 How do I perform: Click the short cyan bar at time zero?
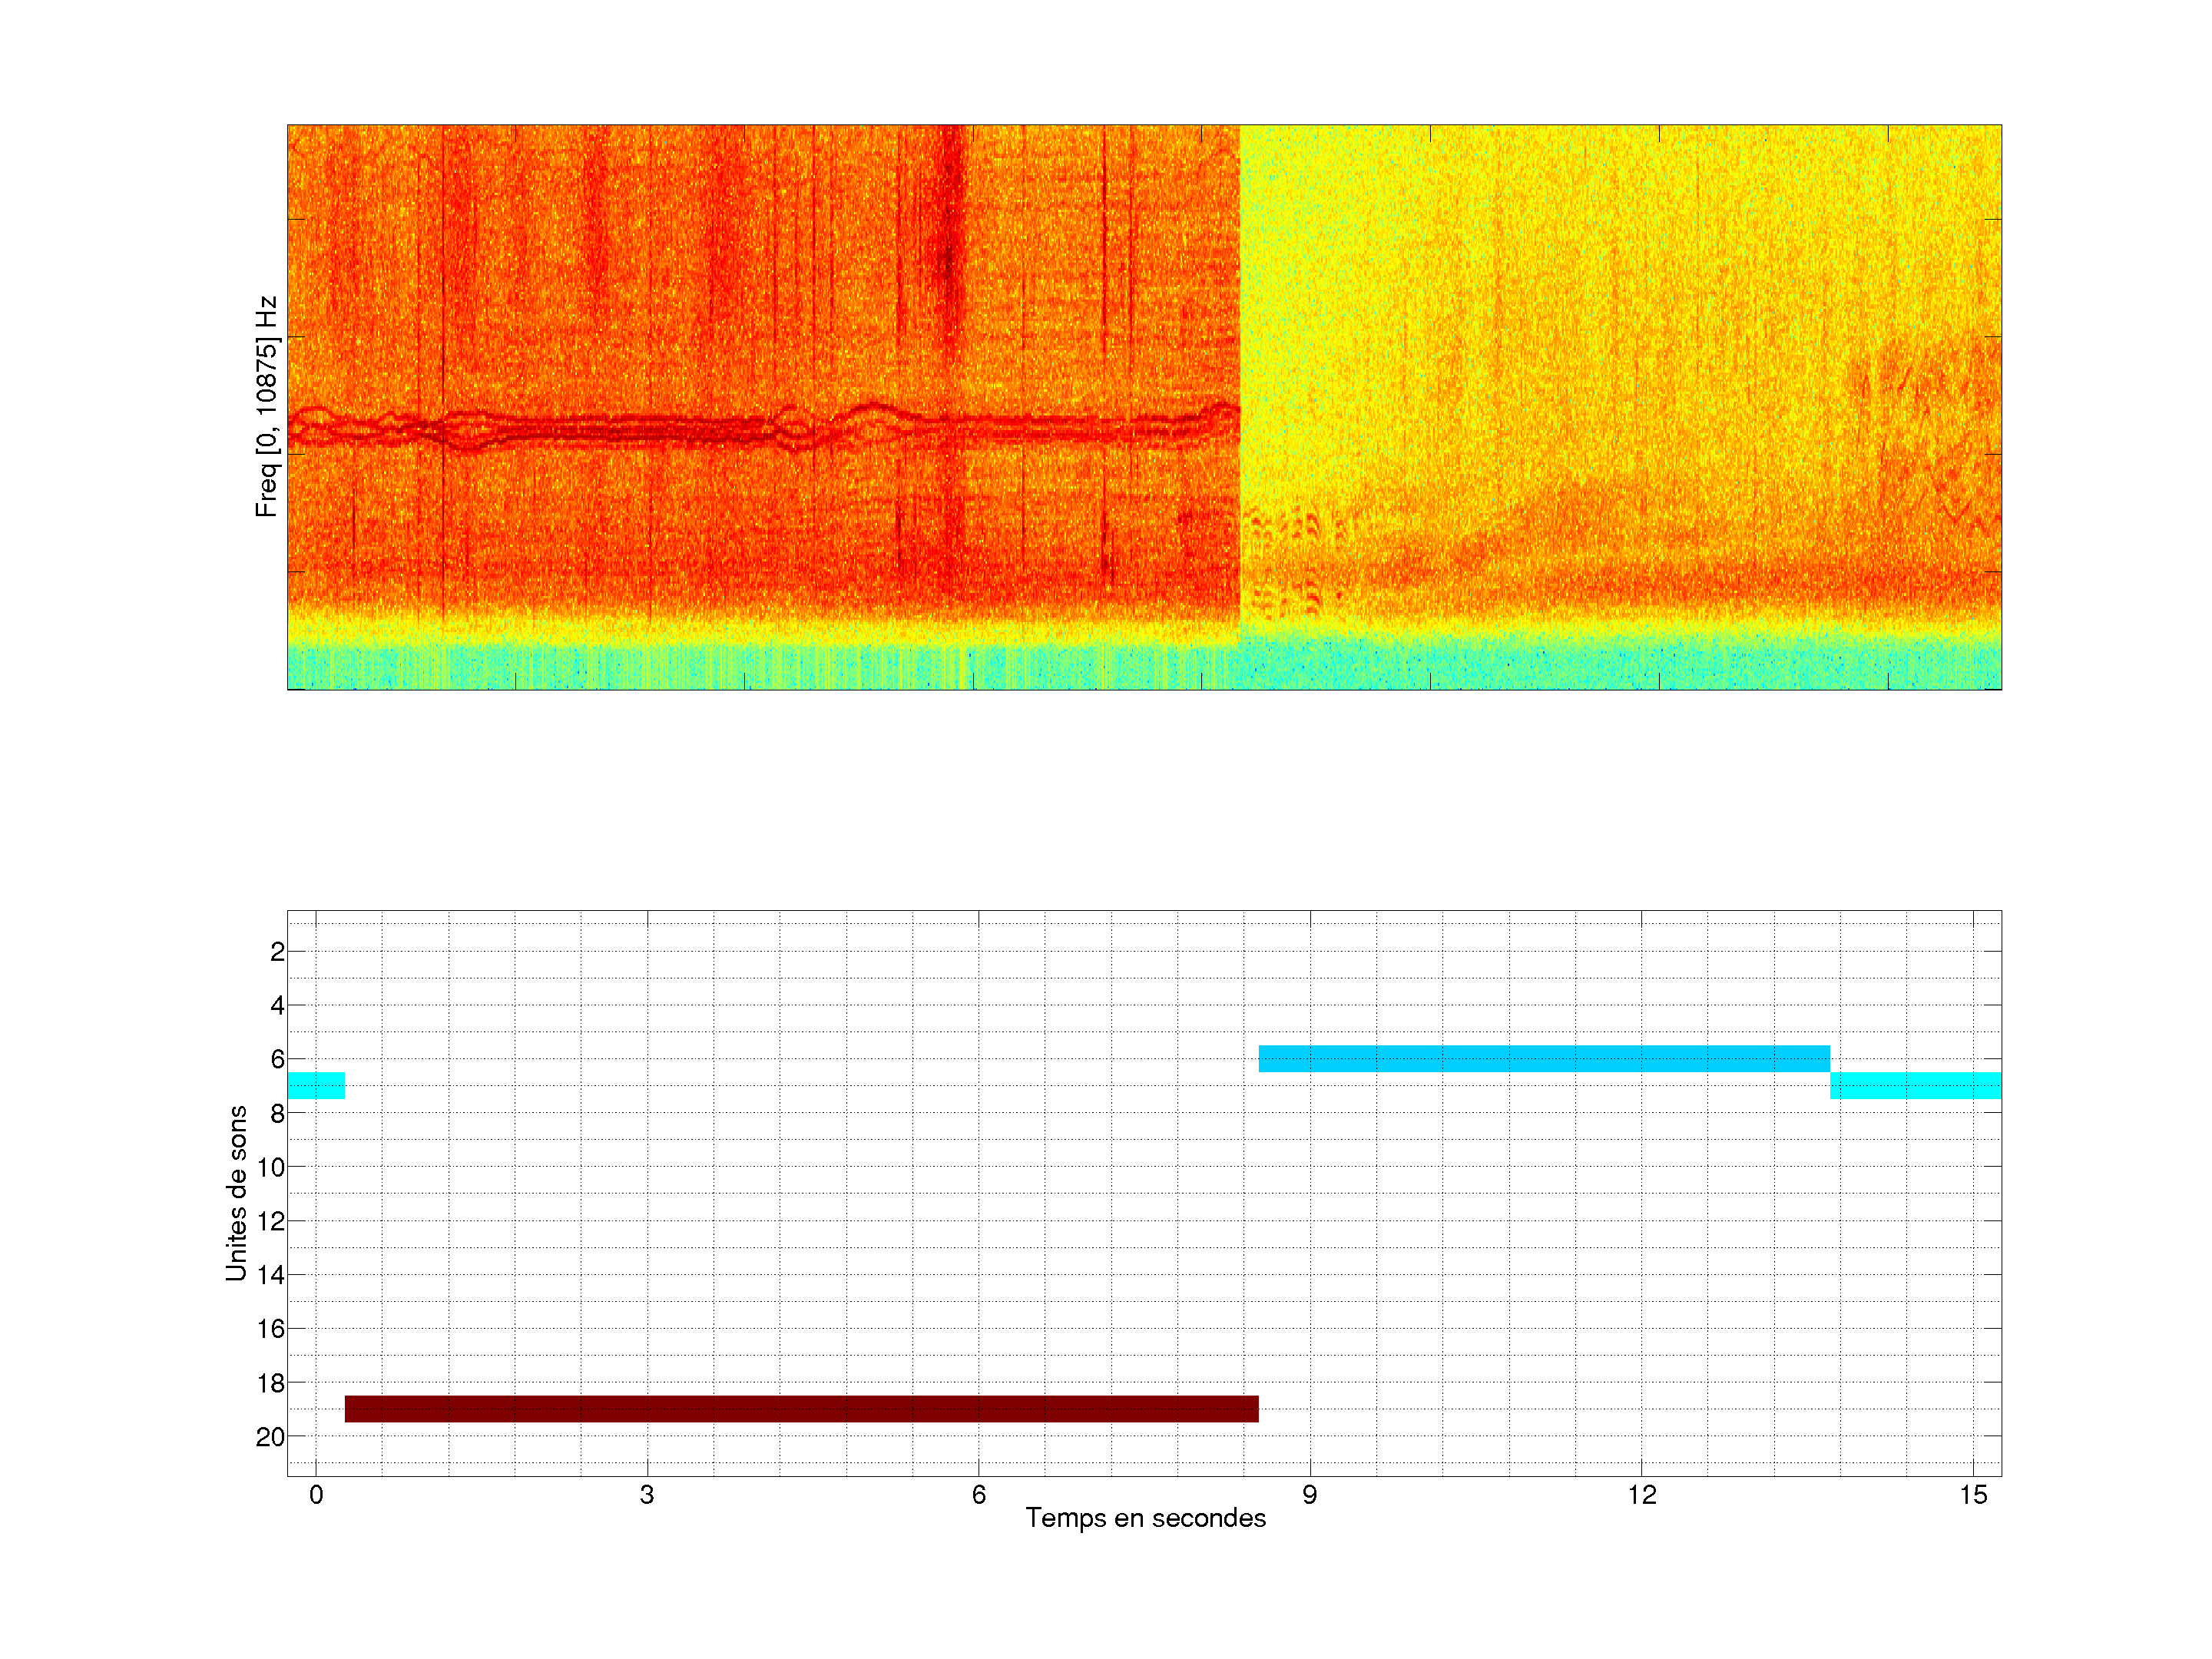pyautogui.click(x=316, y=1085)
